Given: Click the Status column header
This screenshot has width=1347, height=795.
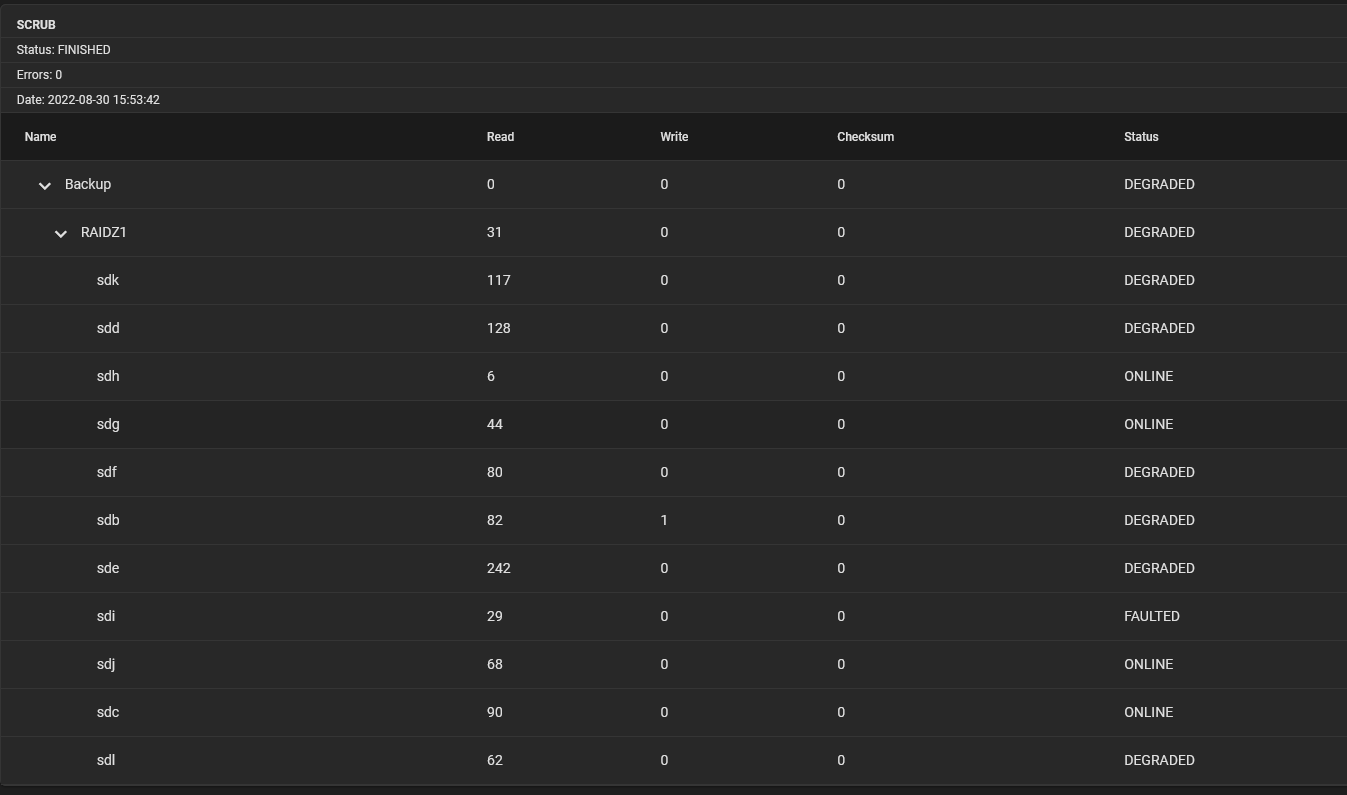Looking at the screenshot, I should click(1141, 136).
